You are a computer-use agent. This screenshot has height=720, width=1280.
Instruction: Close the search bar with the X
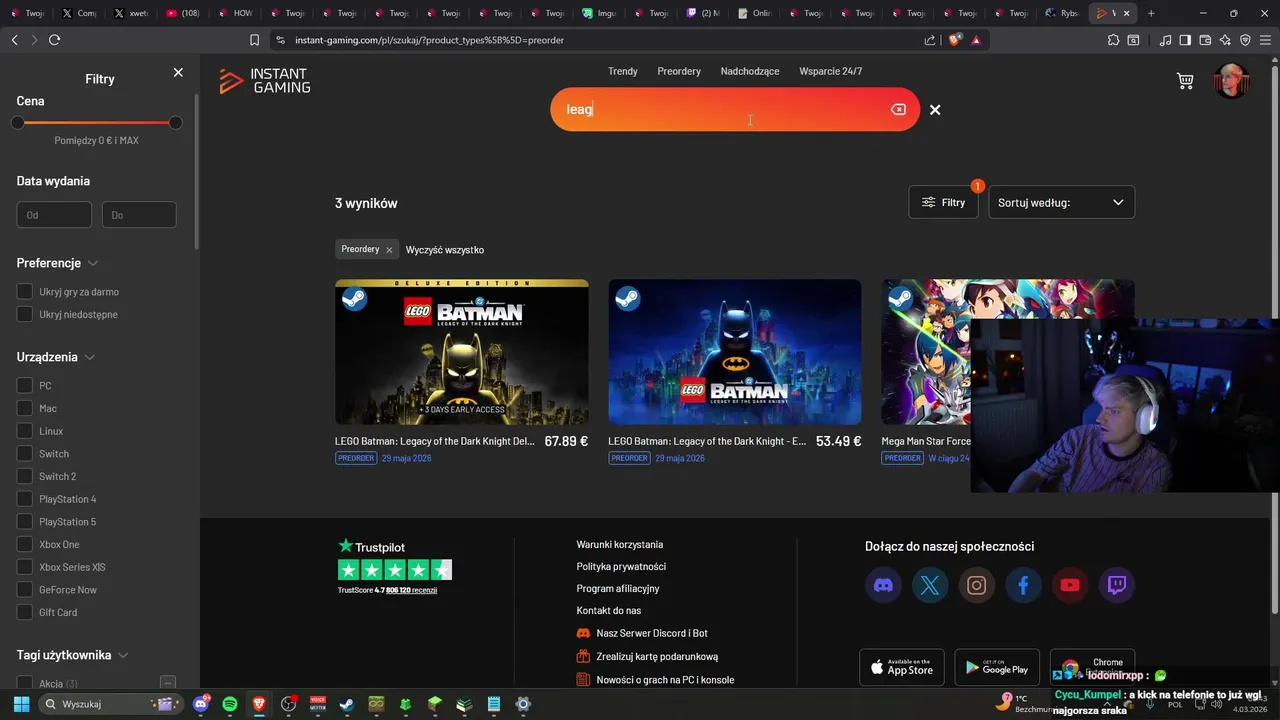[935, 110]
